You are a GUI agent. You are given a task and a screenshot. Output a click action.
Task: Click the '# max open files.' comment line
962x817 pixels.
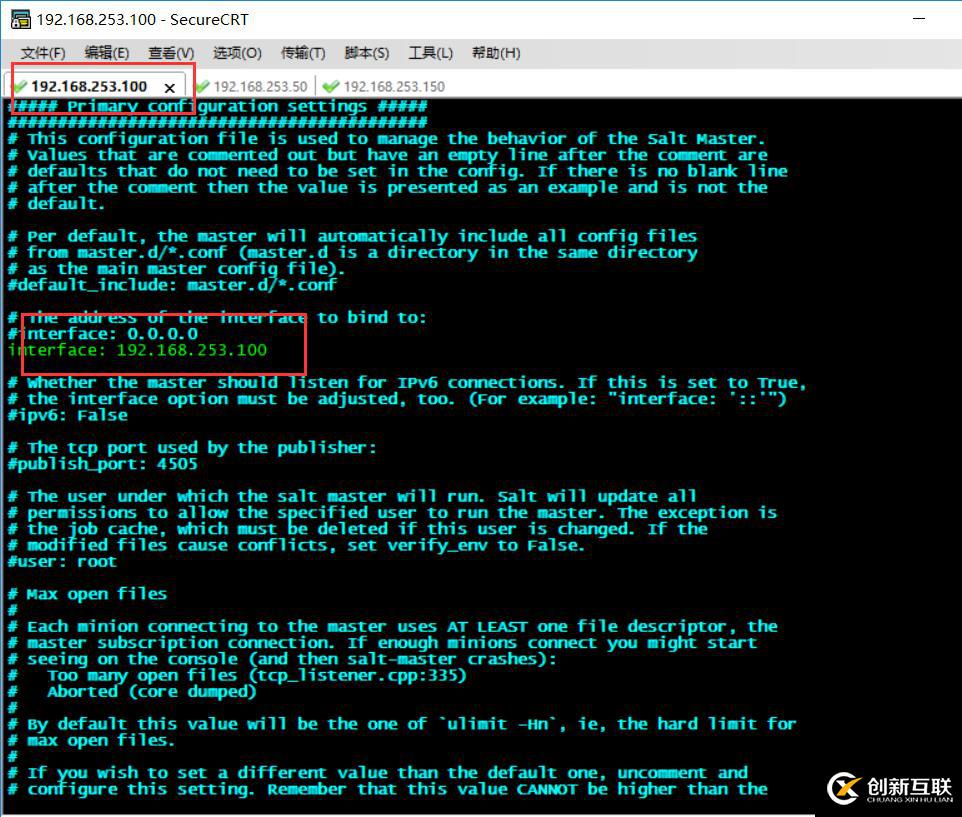91,740
